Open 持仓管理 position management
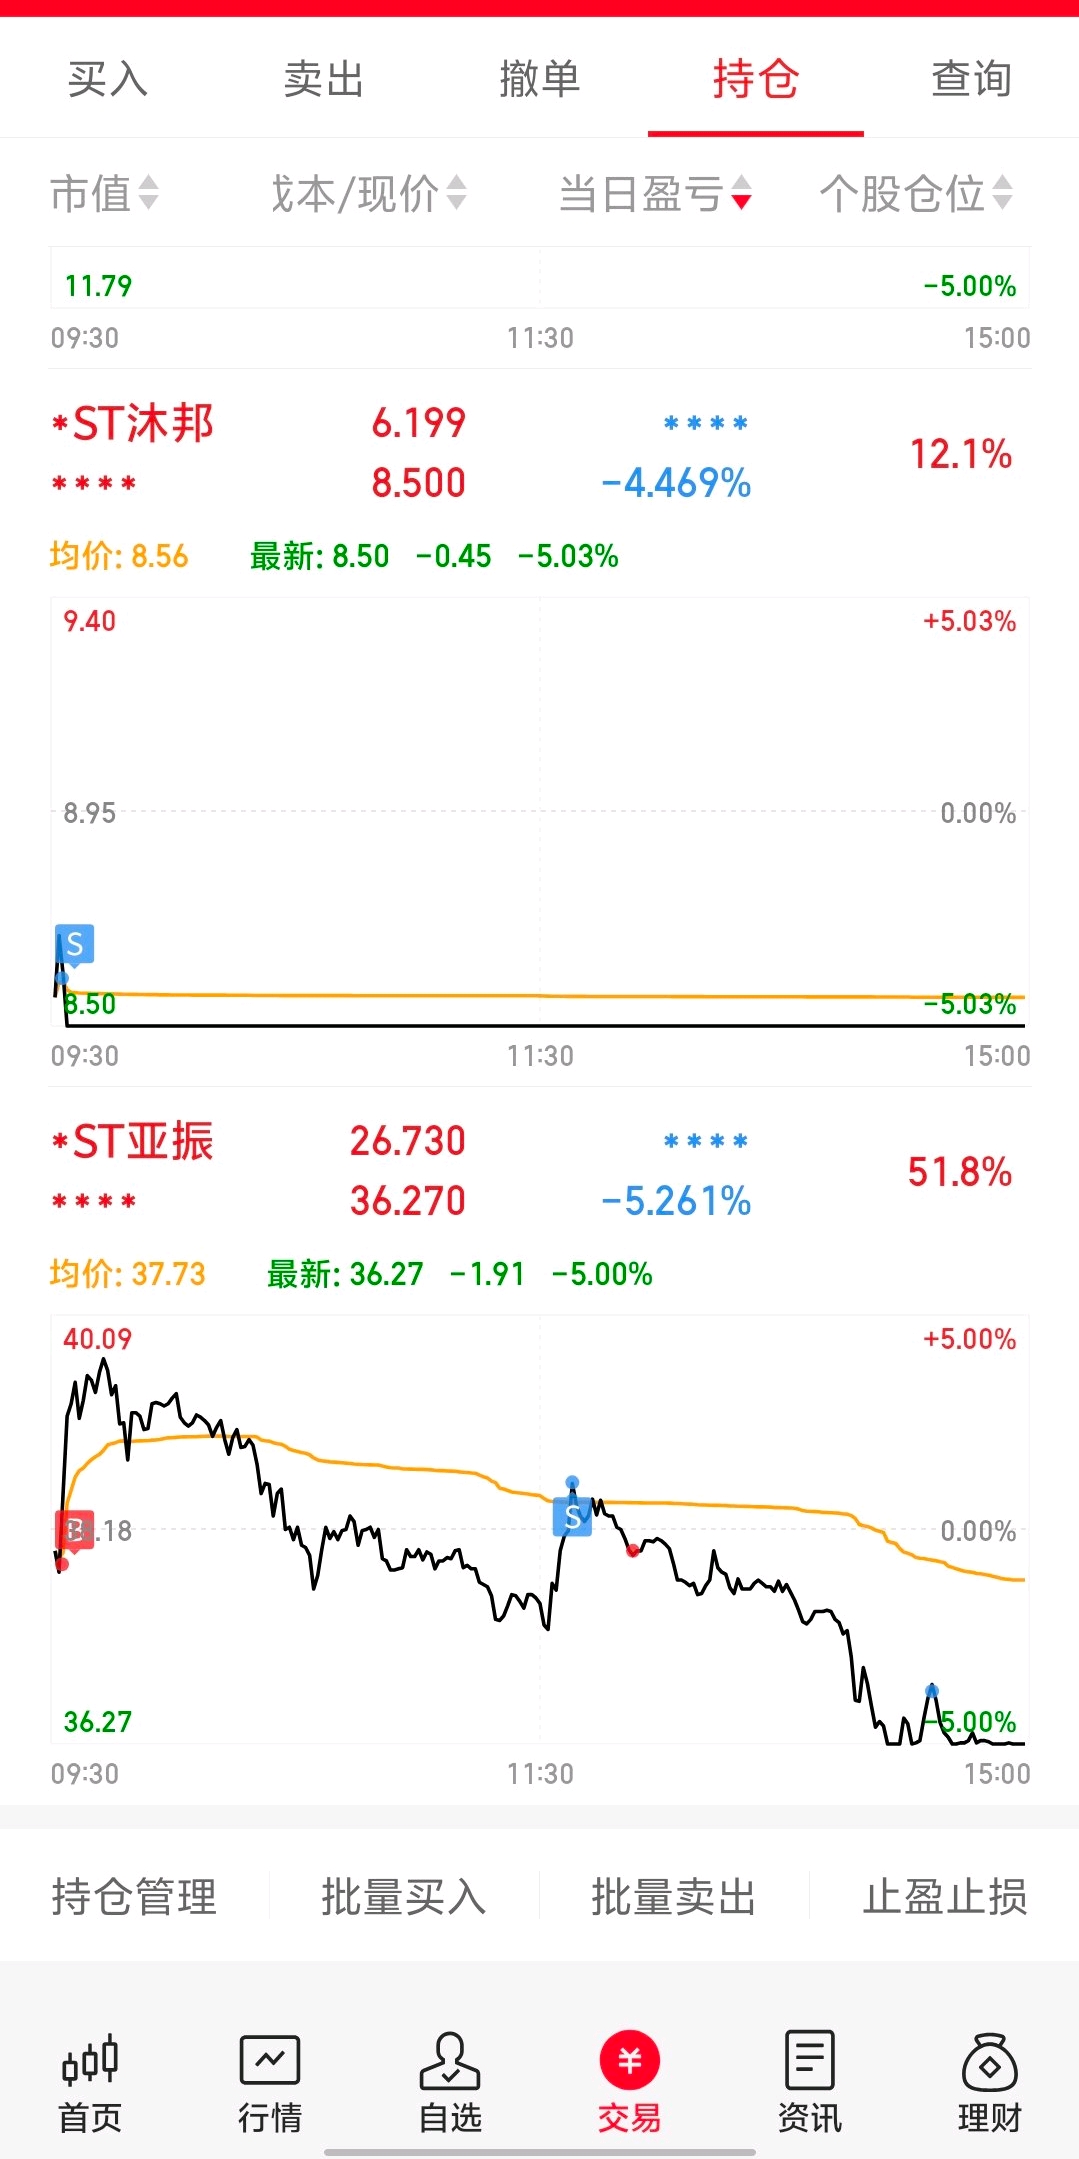Viewport: 1079px width, 2159px height. 134,1896
